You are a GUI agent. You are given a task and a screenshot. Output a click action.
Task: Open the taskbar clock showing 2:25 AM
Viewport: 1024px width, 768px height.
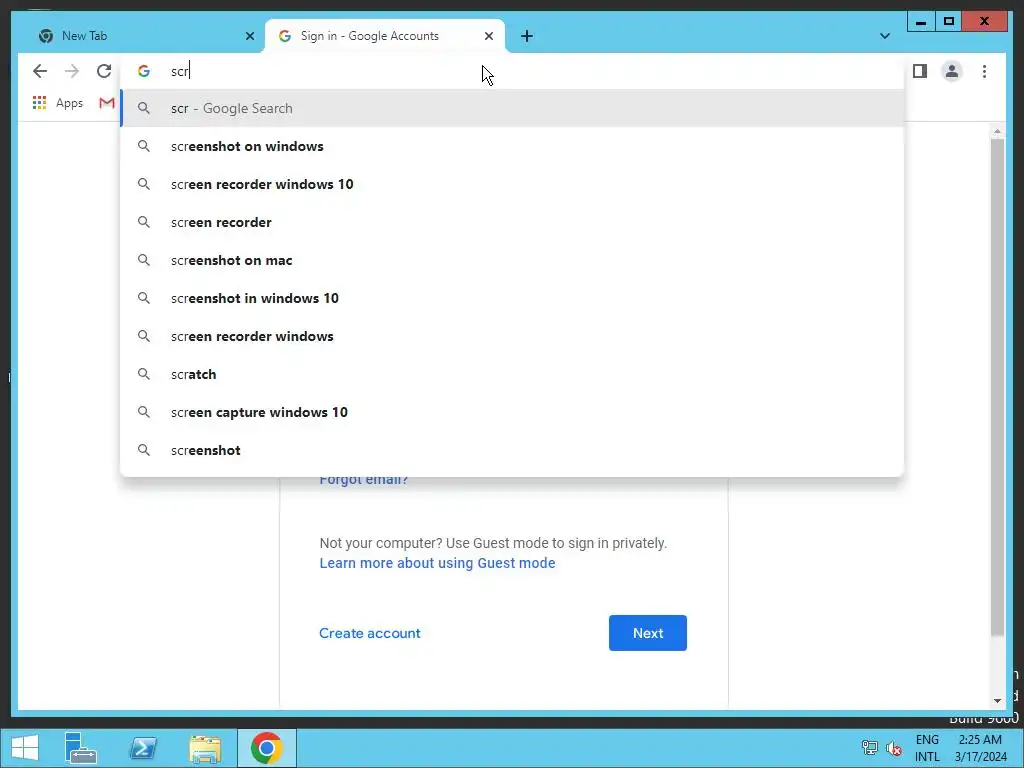tap(980, 748)
